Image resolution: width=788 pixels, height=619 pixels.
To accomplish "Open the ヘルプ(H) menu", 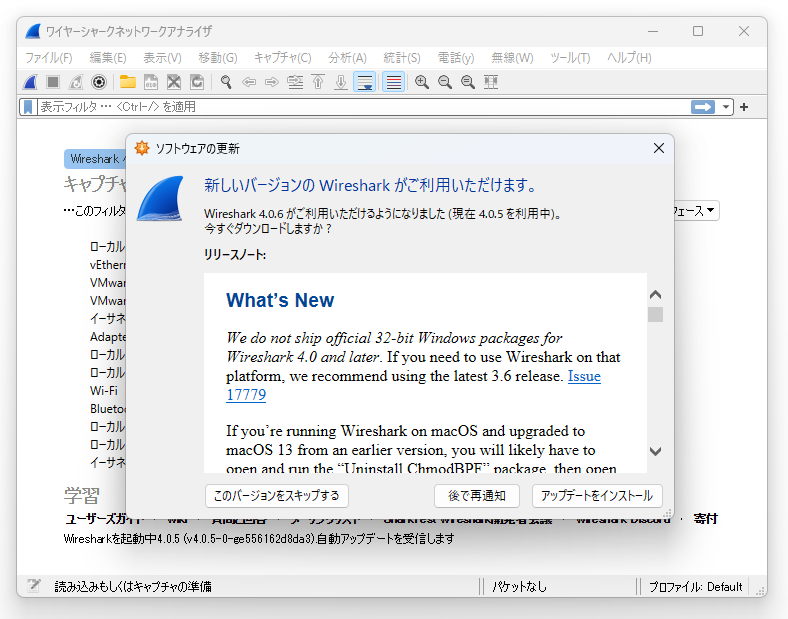I will 629,58.
